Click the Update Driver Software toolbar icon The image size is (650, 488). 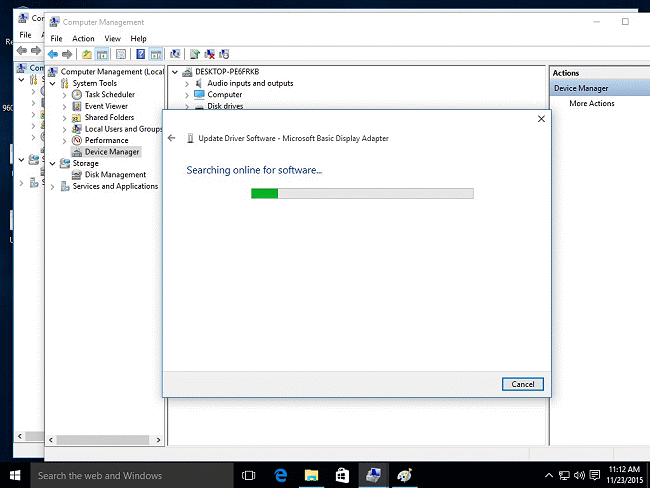(195, 54)
